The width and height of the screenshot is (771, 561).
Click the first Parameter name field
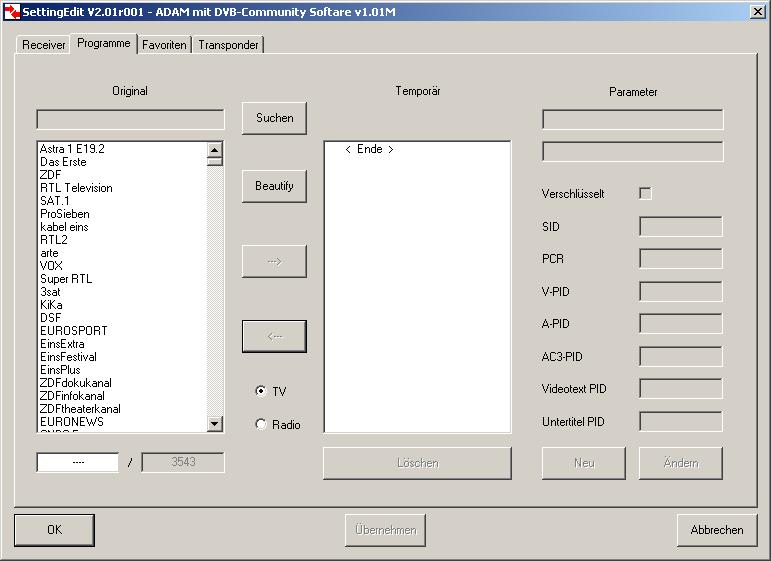(x=633, y=119)
